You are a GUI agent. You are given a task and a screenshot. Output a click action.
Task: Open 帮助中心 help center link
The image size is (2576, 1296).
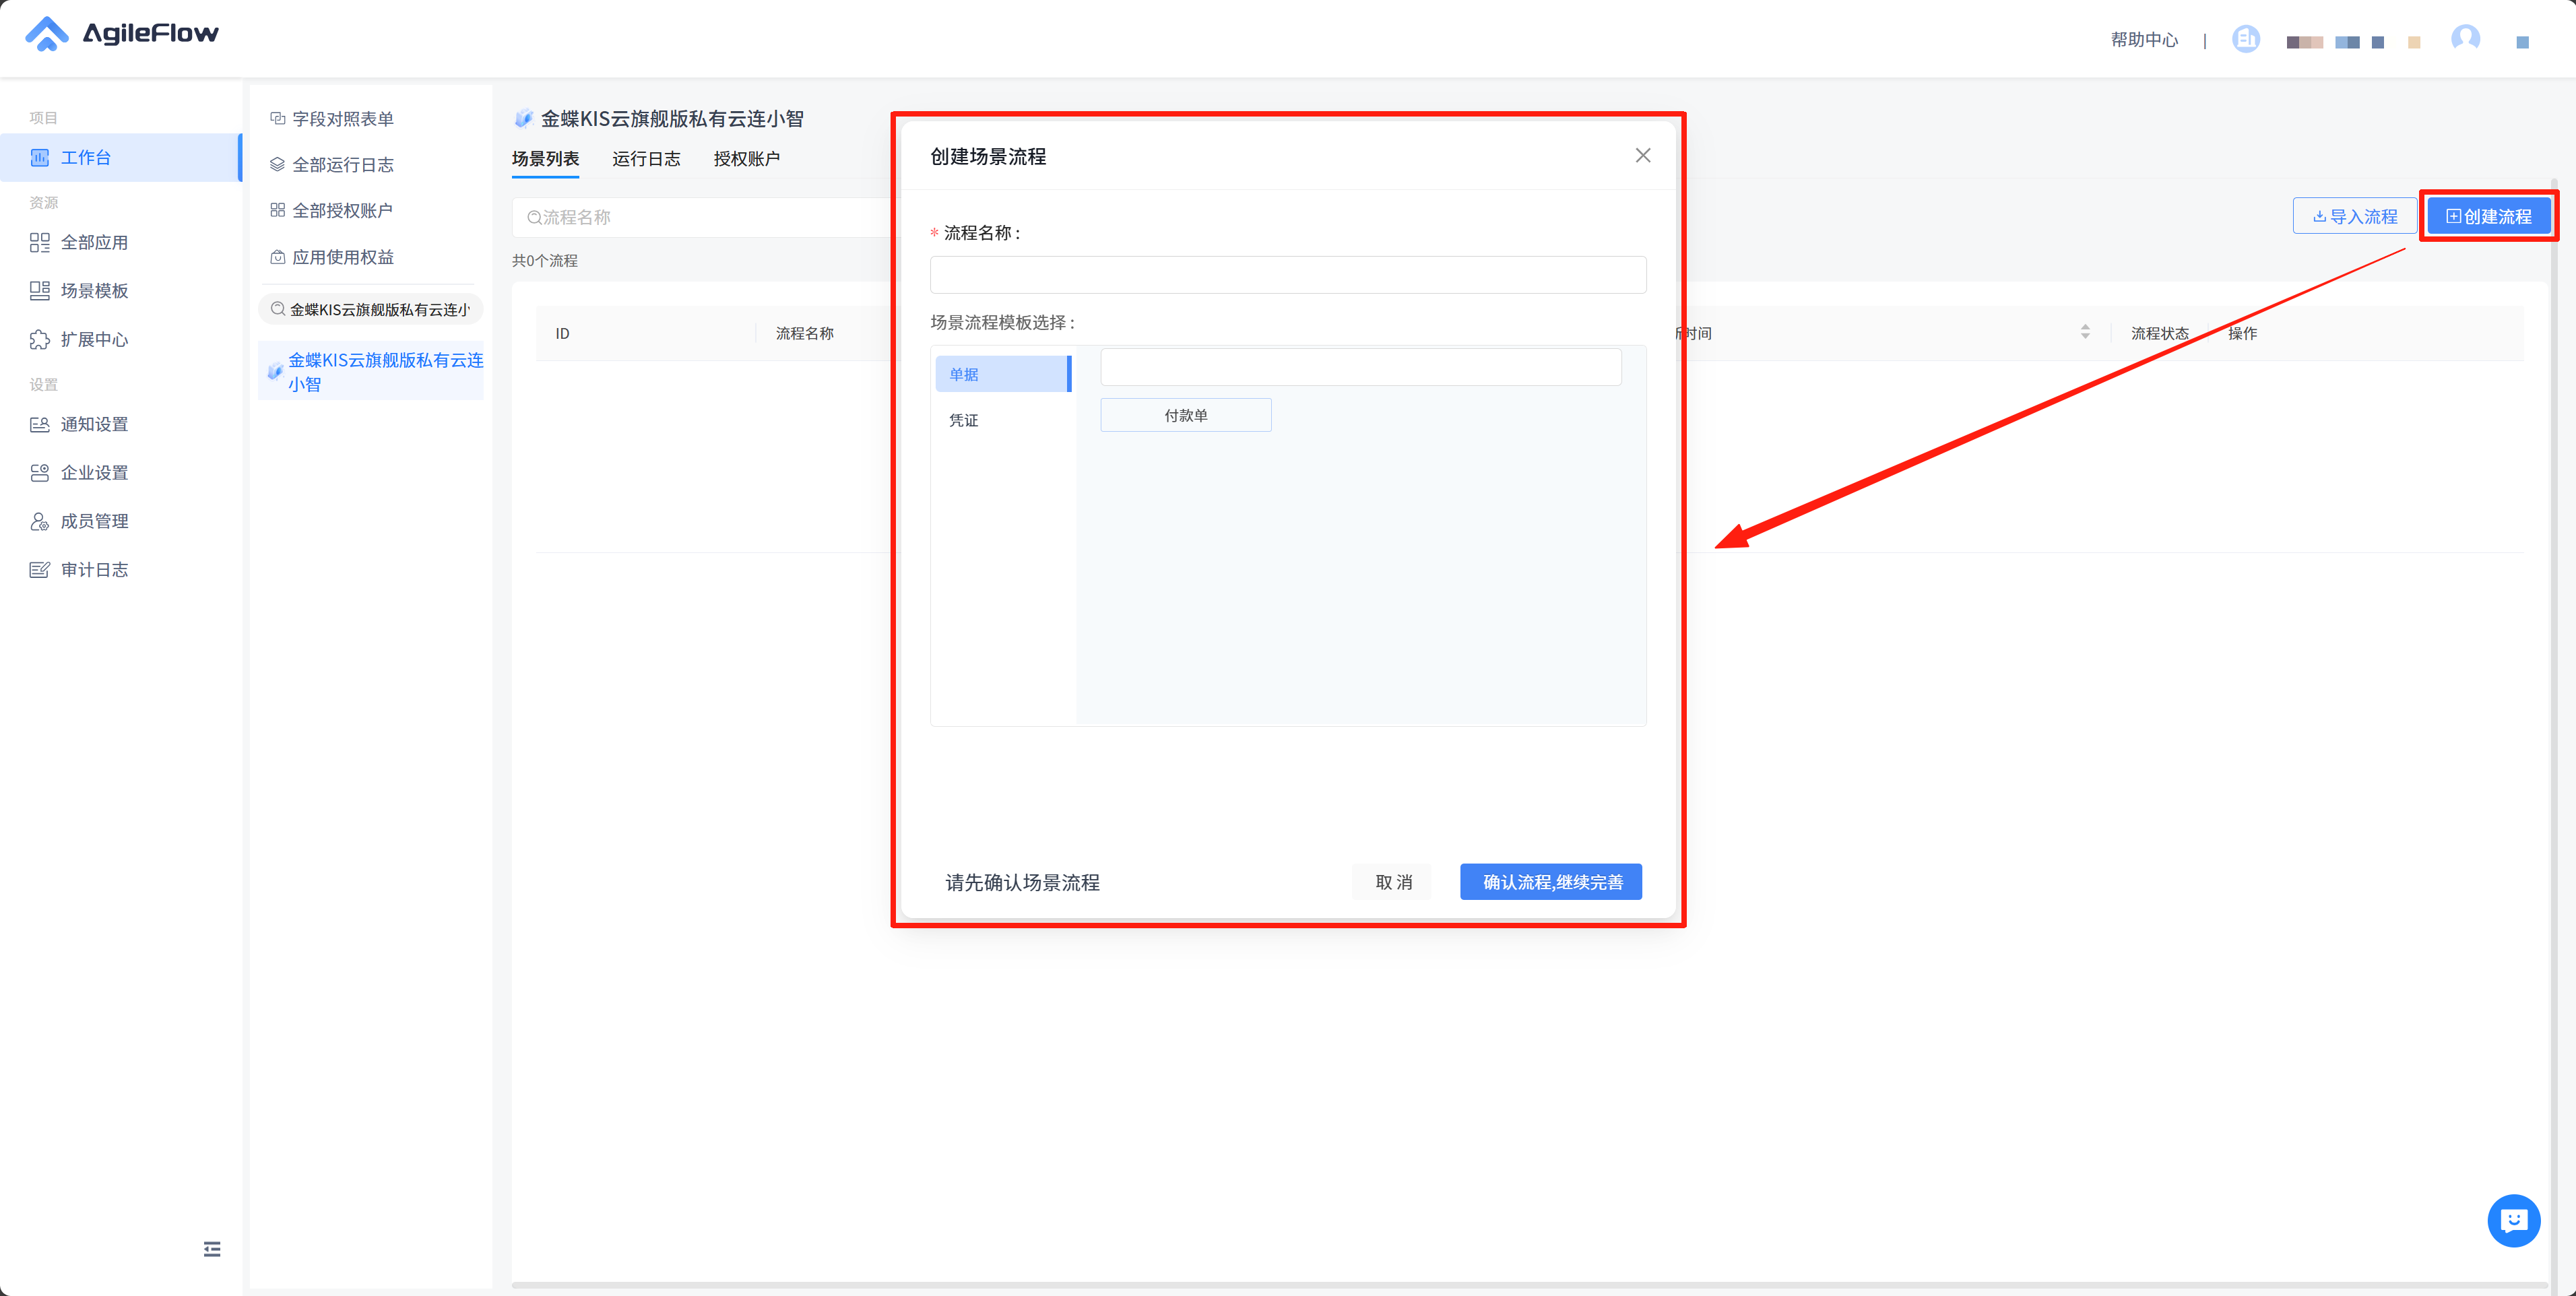pyautogui.click(x=2143, y=39)
